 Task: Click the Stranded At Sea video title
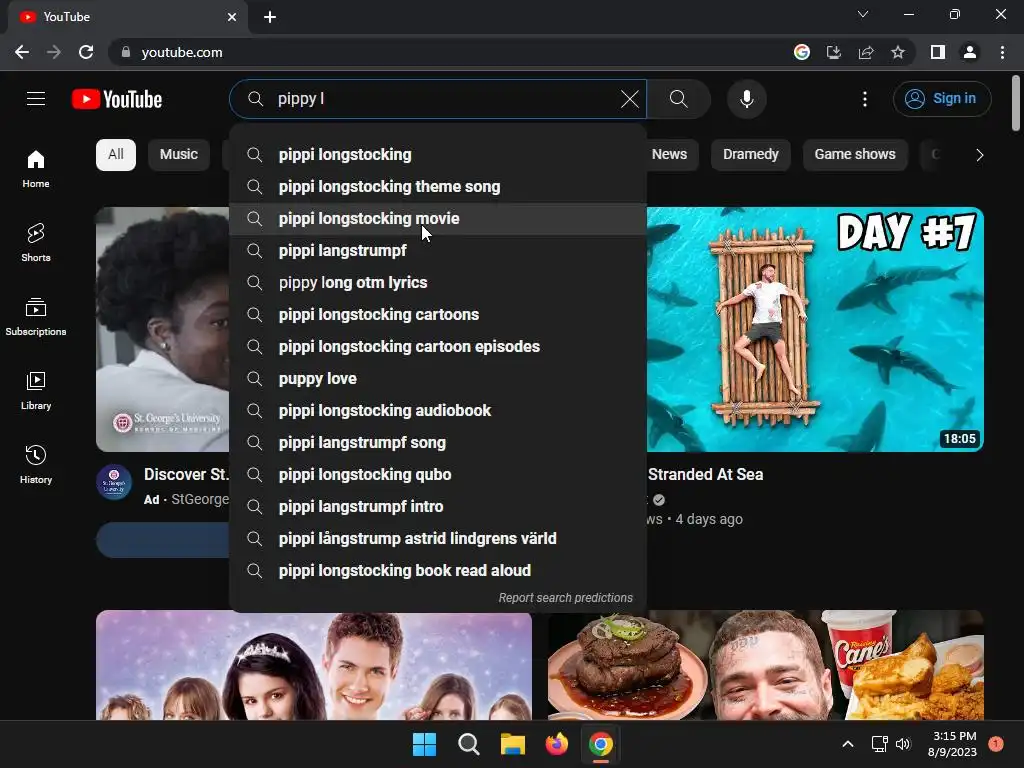(x=705, y=475)
